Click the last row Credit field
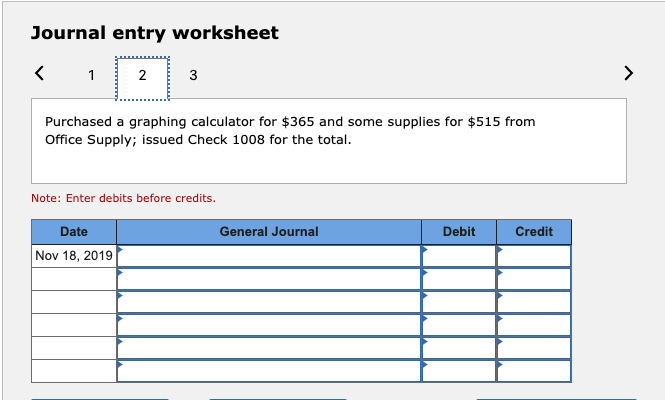Viewport: 665px width, 400px height. pos(534,370)
